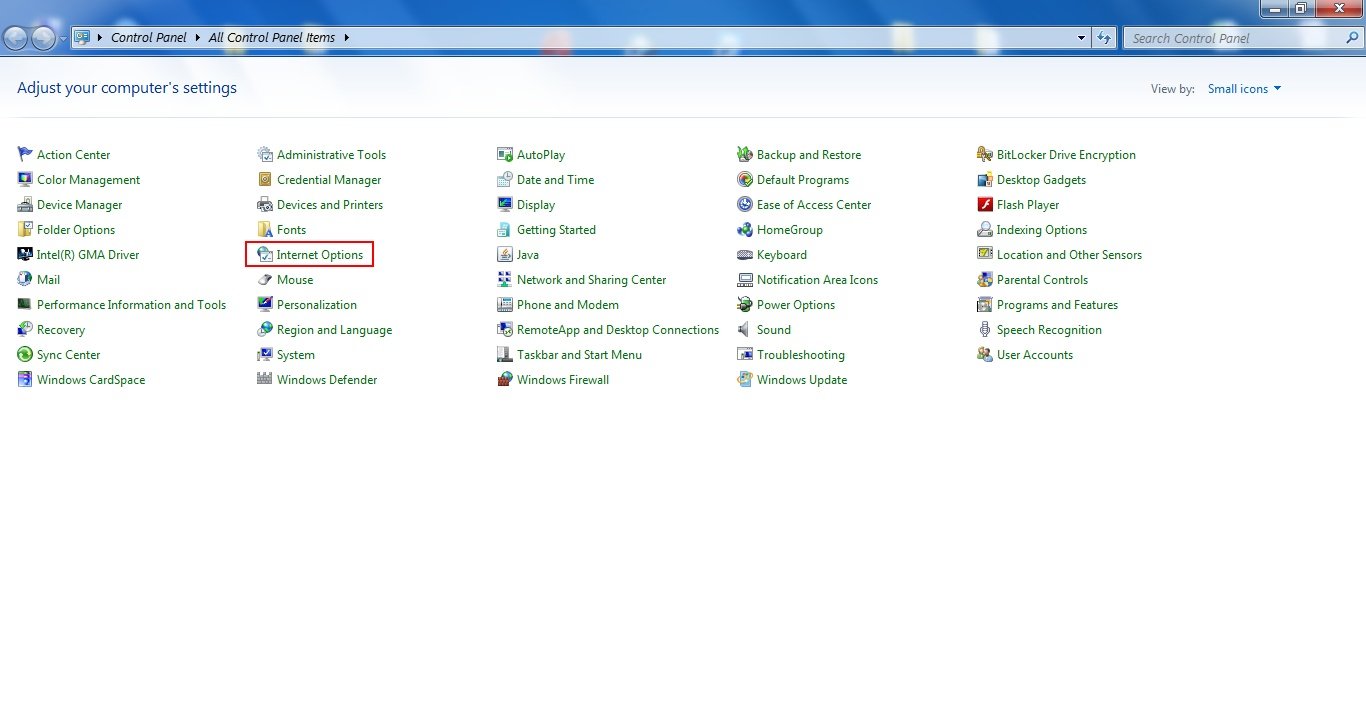The height and width of the screenshot is (728, 1366).
Task: Click the search magnifier icon
Action: (x=1352, y=38)
